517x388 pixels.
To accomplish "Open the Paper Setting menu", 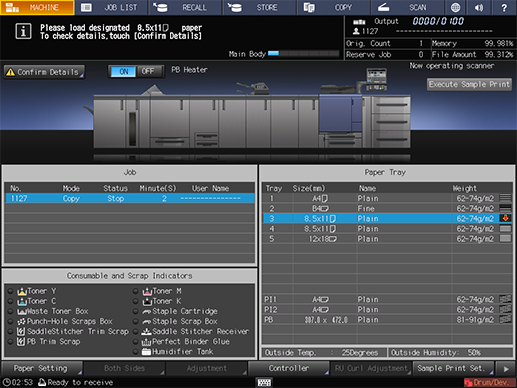I will [42, 368].
